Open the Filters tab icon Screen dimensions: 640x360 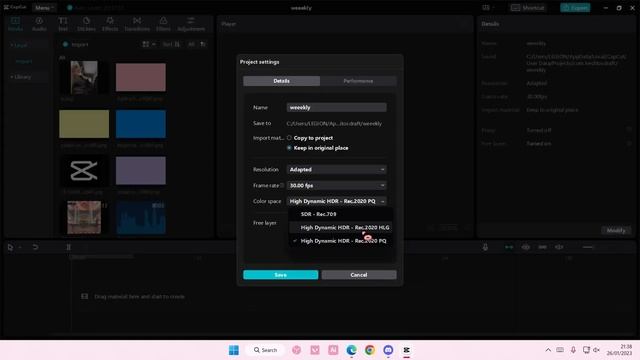pyautogui.click(x=163, y=24)
